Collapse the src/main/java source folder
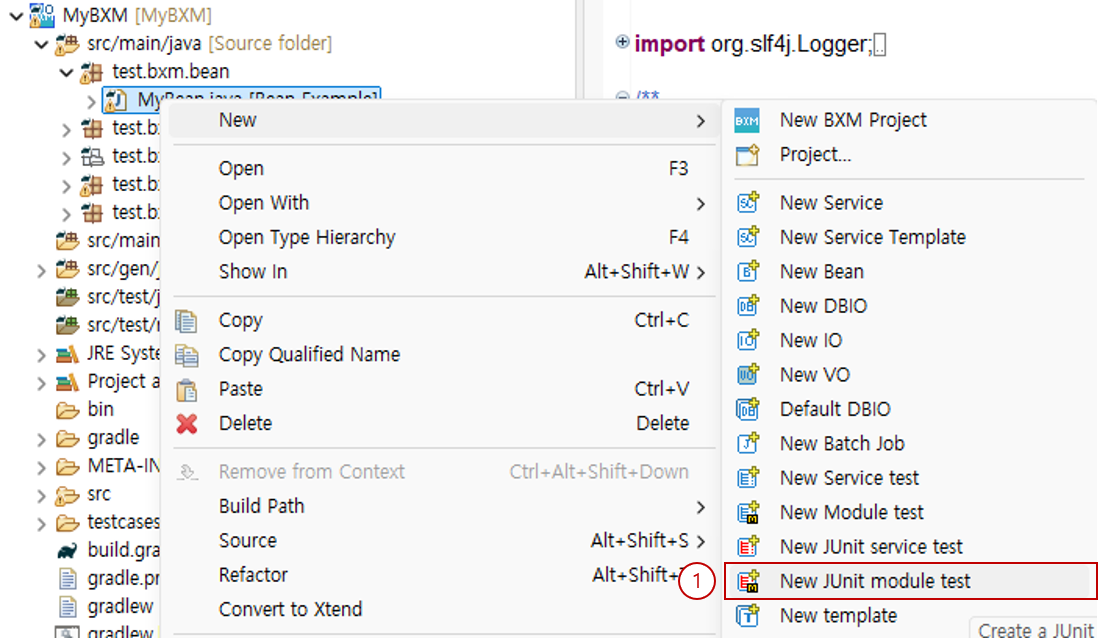Screen dimensions: 1098x638 coord(41,44)
